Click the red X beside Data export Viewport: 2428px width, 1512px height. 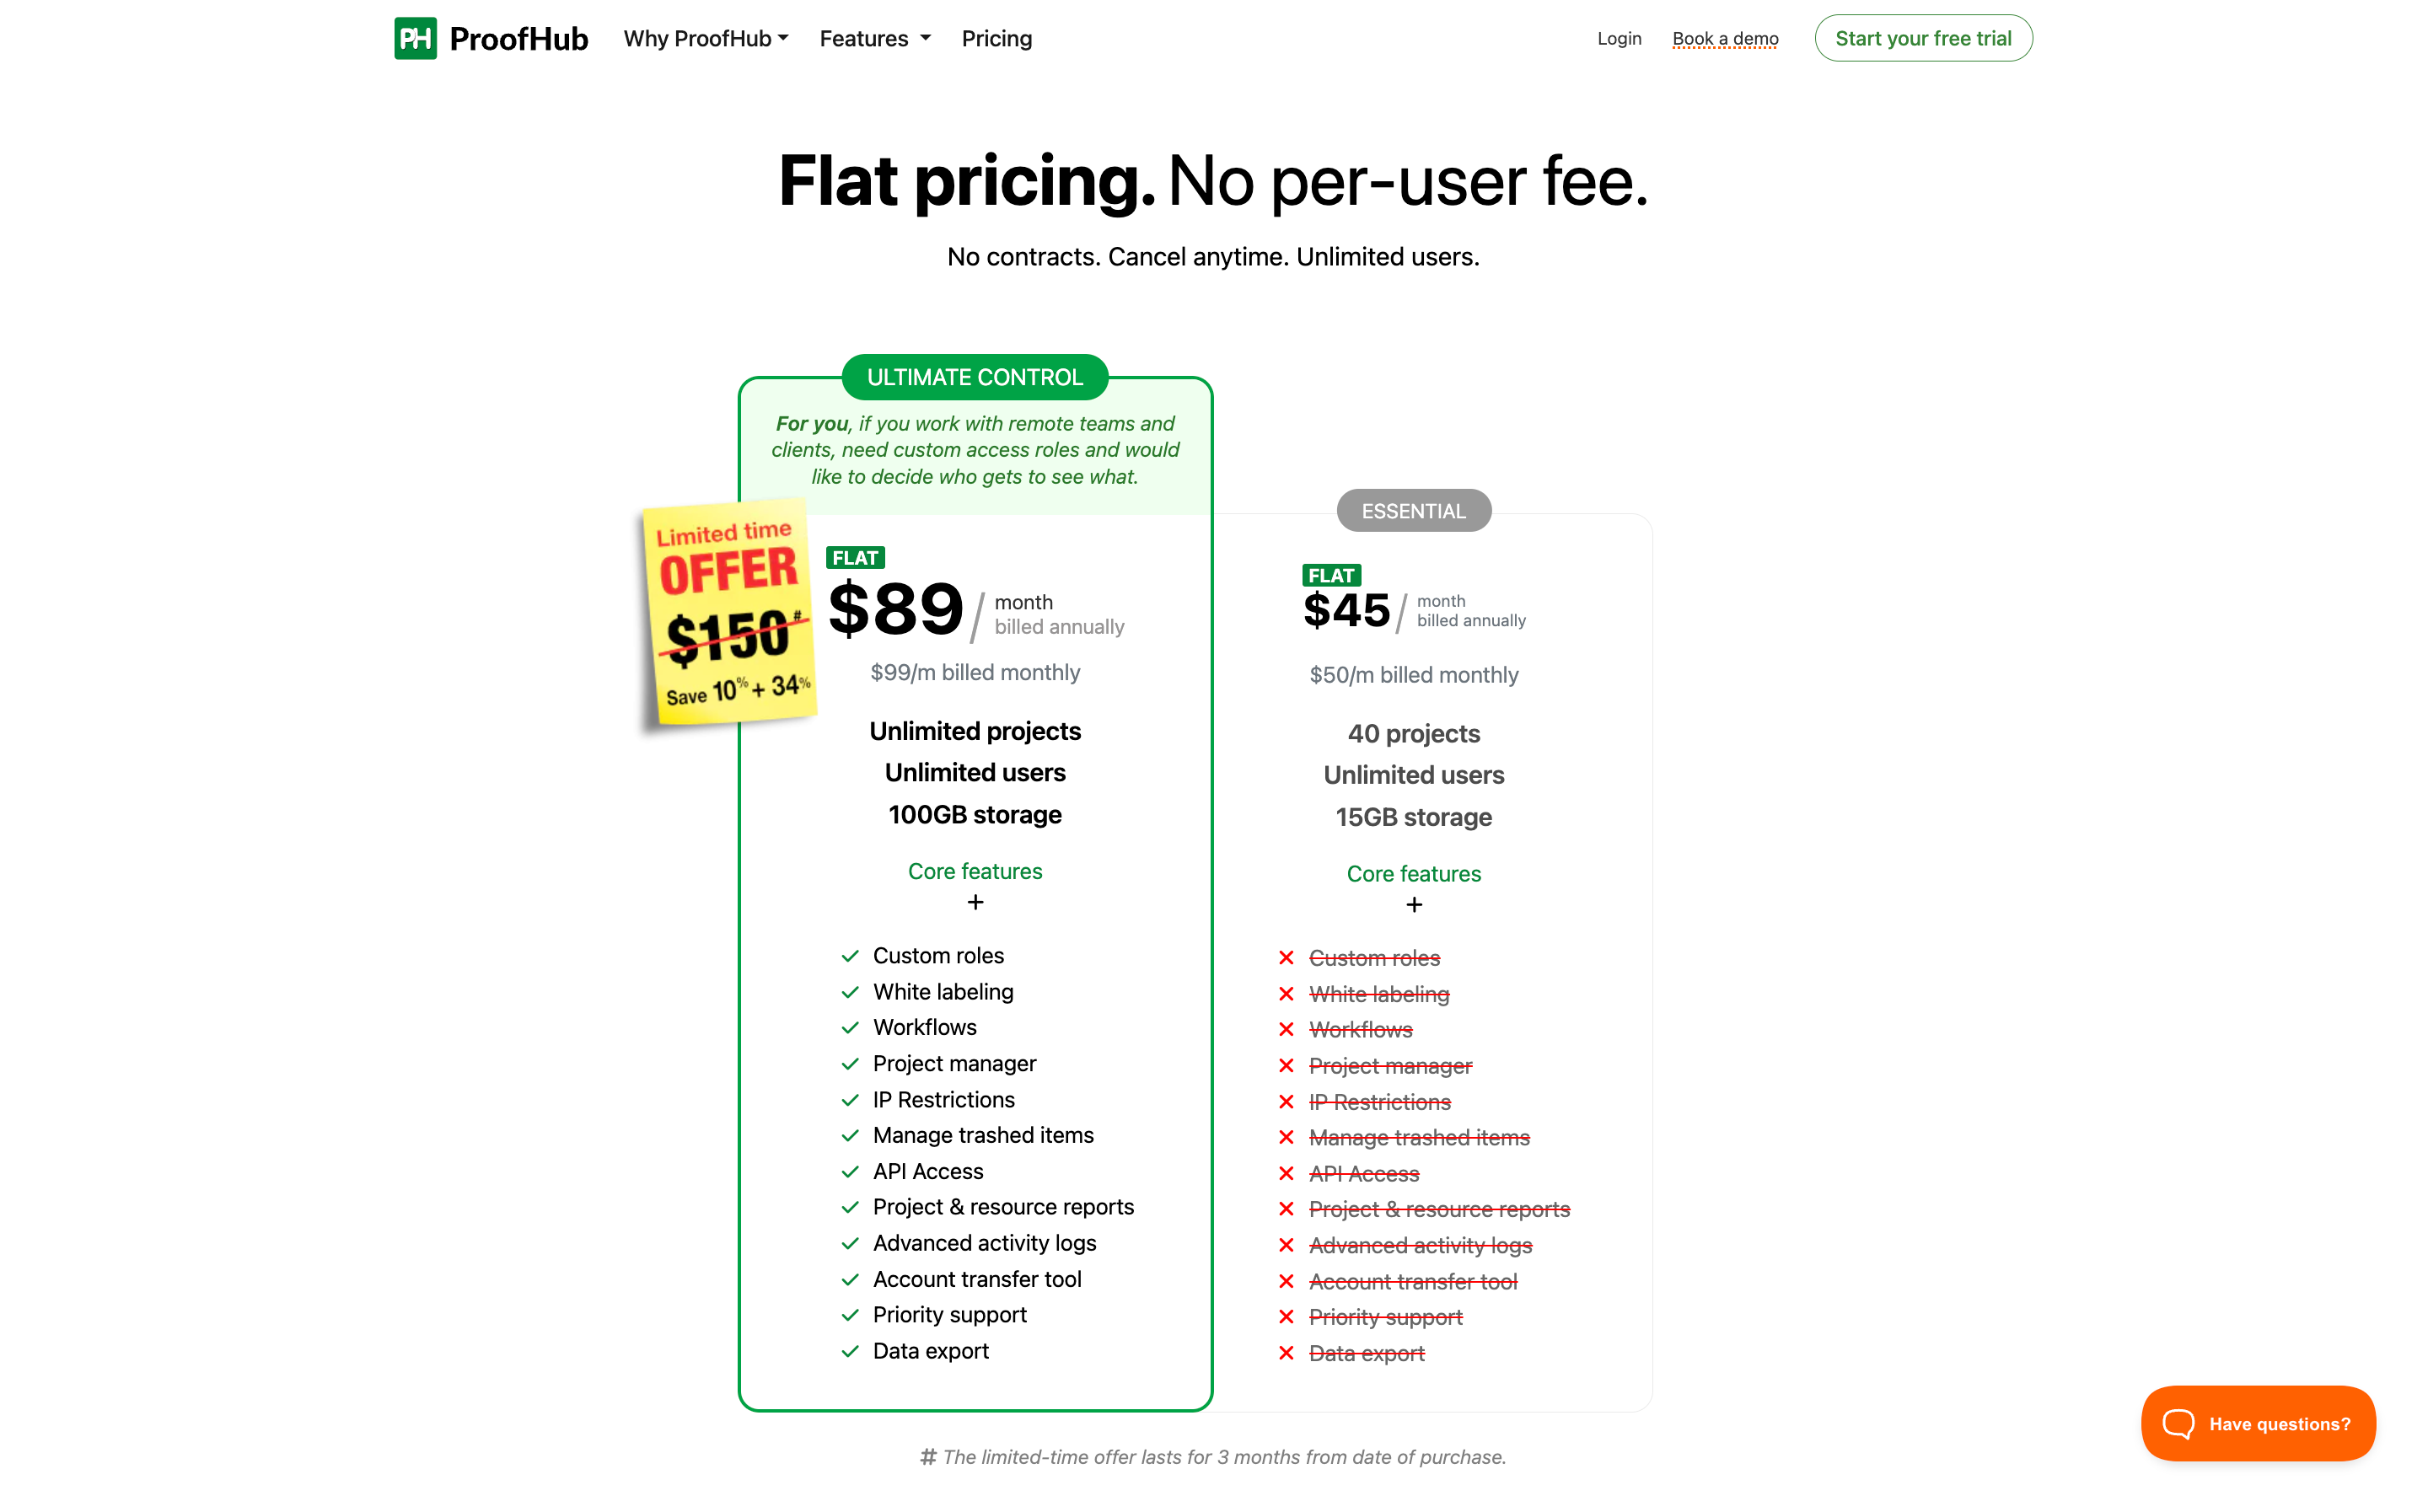coord(1286,1353)
